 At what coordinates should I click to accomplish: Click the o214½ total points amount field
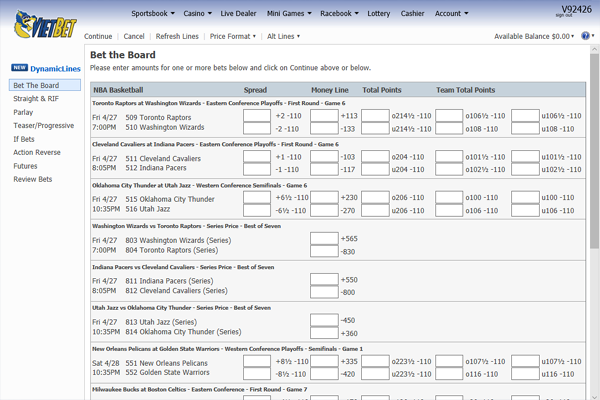tap(375, 116)
